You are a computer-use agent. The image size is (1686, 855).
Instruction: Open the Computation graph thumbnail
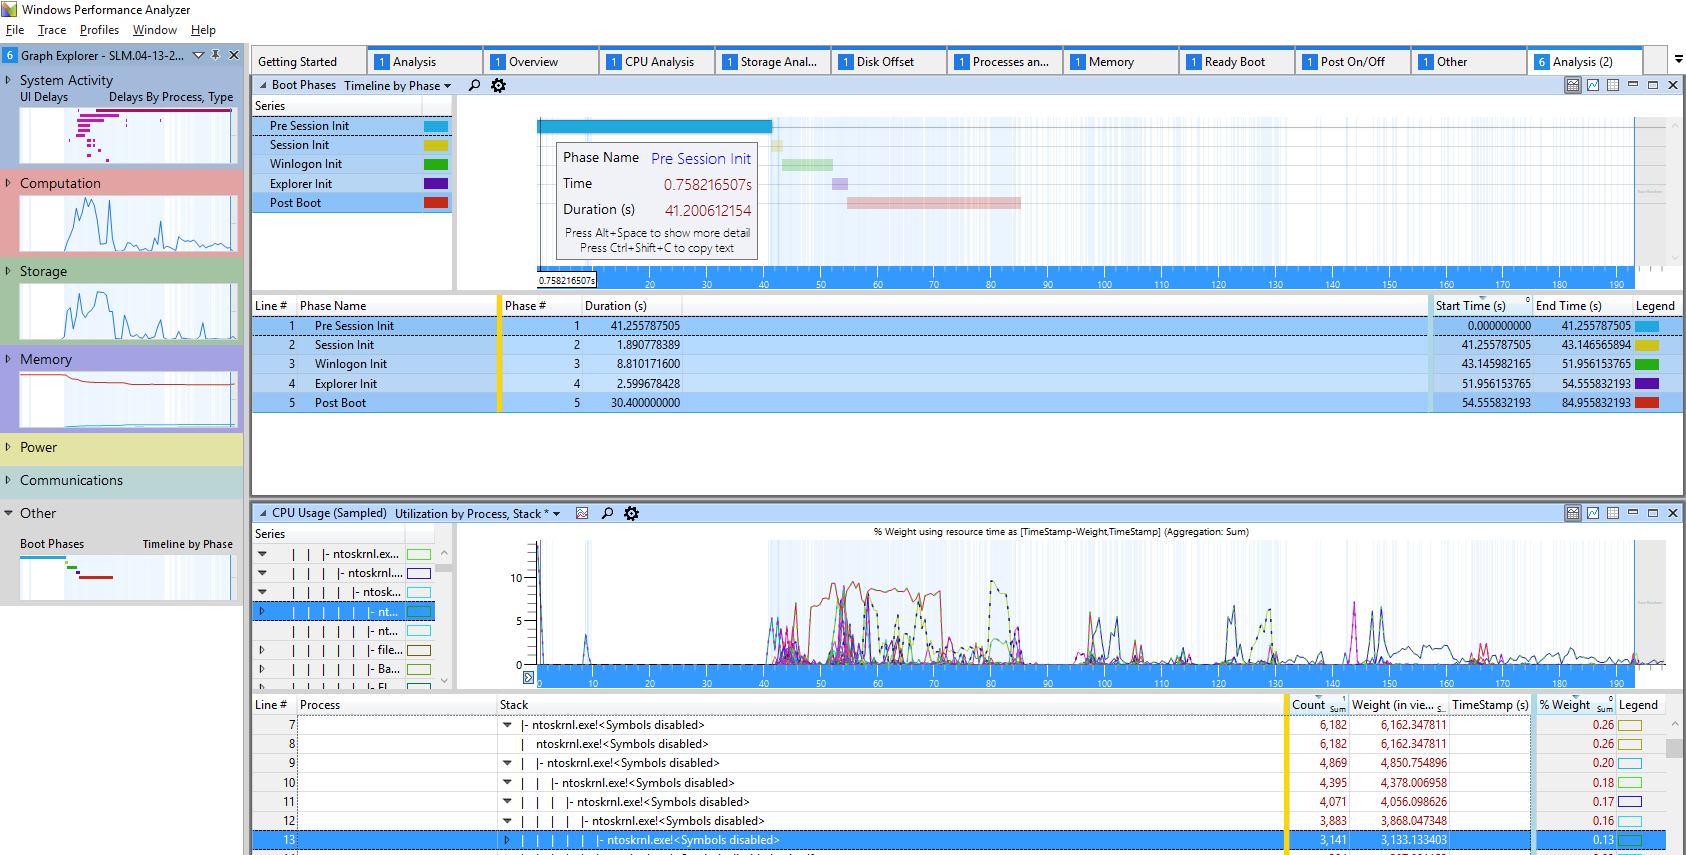129,223
